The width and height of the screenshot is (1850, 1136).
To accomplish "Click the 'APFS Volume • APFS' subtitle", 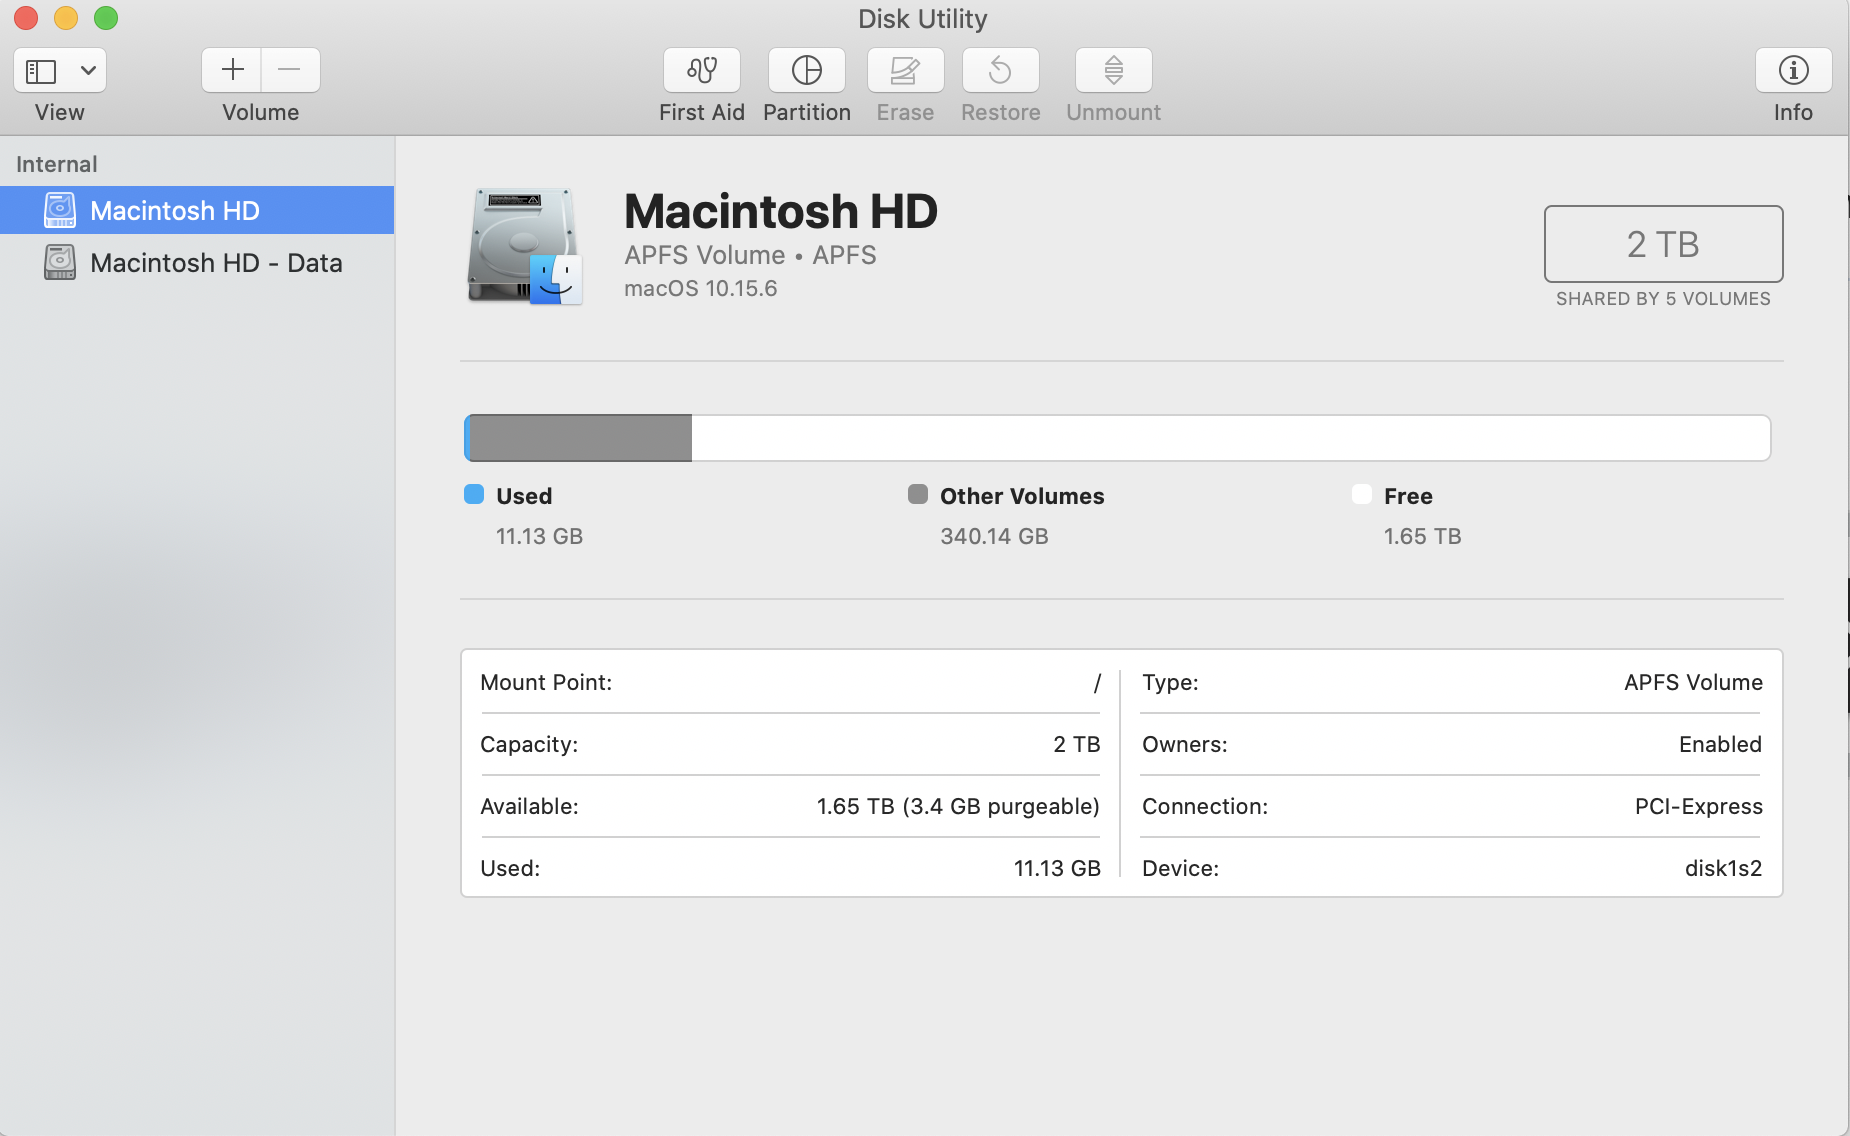I will (x=750, y=255).
